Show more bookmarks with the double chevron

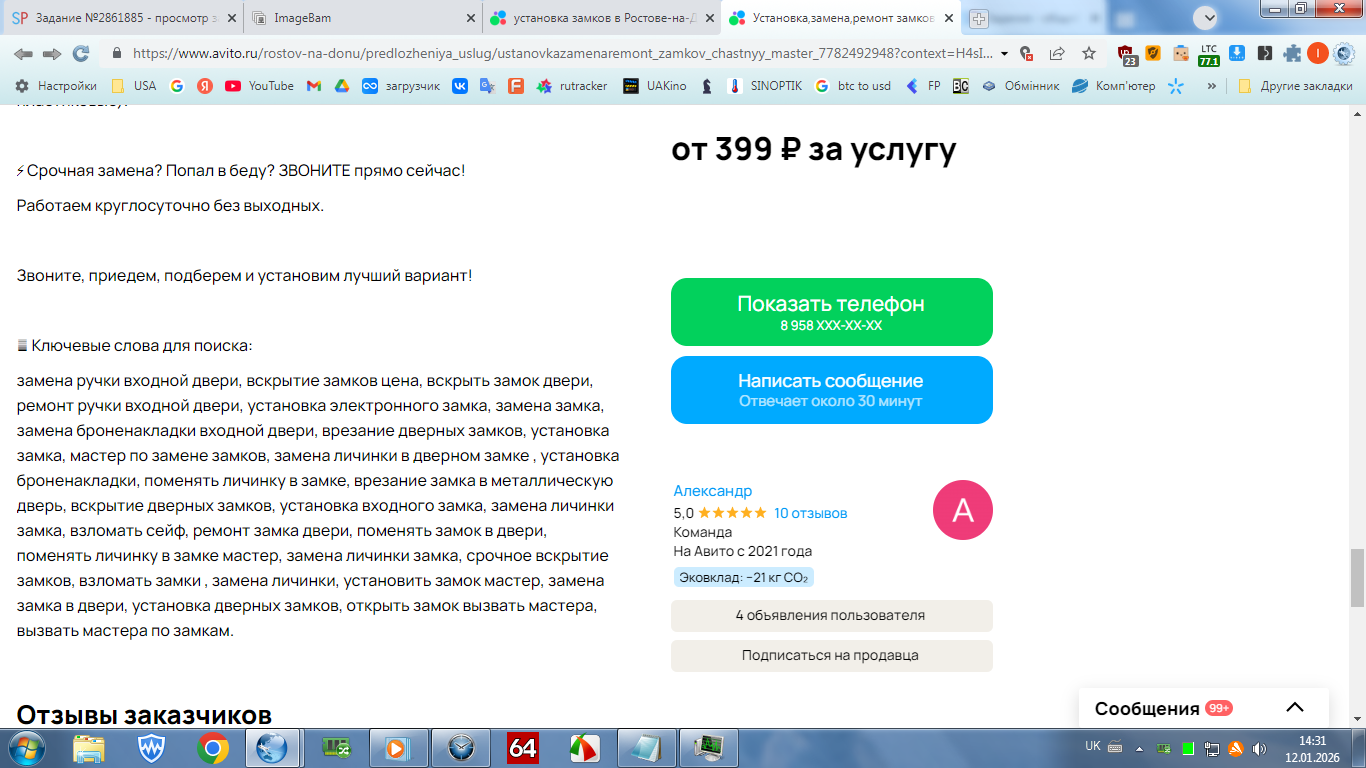(x=1212, y=86)
